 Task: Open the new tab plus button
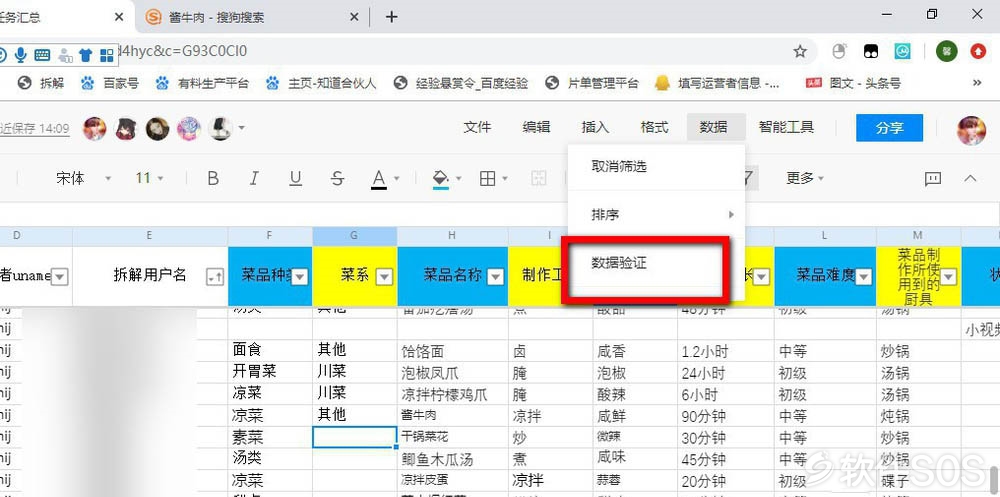click(392, 17)
